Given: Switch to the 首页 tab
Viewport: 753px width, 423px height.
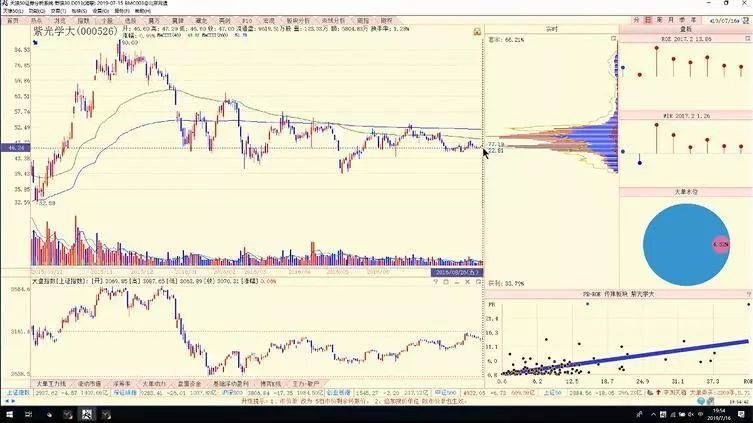Looking at the screenshot, I should (x=12, y=21).
